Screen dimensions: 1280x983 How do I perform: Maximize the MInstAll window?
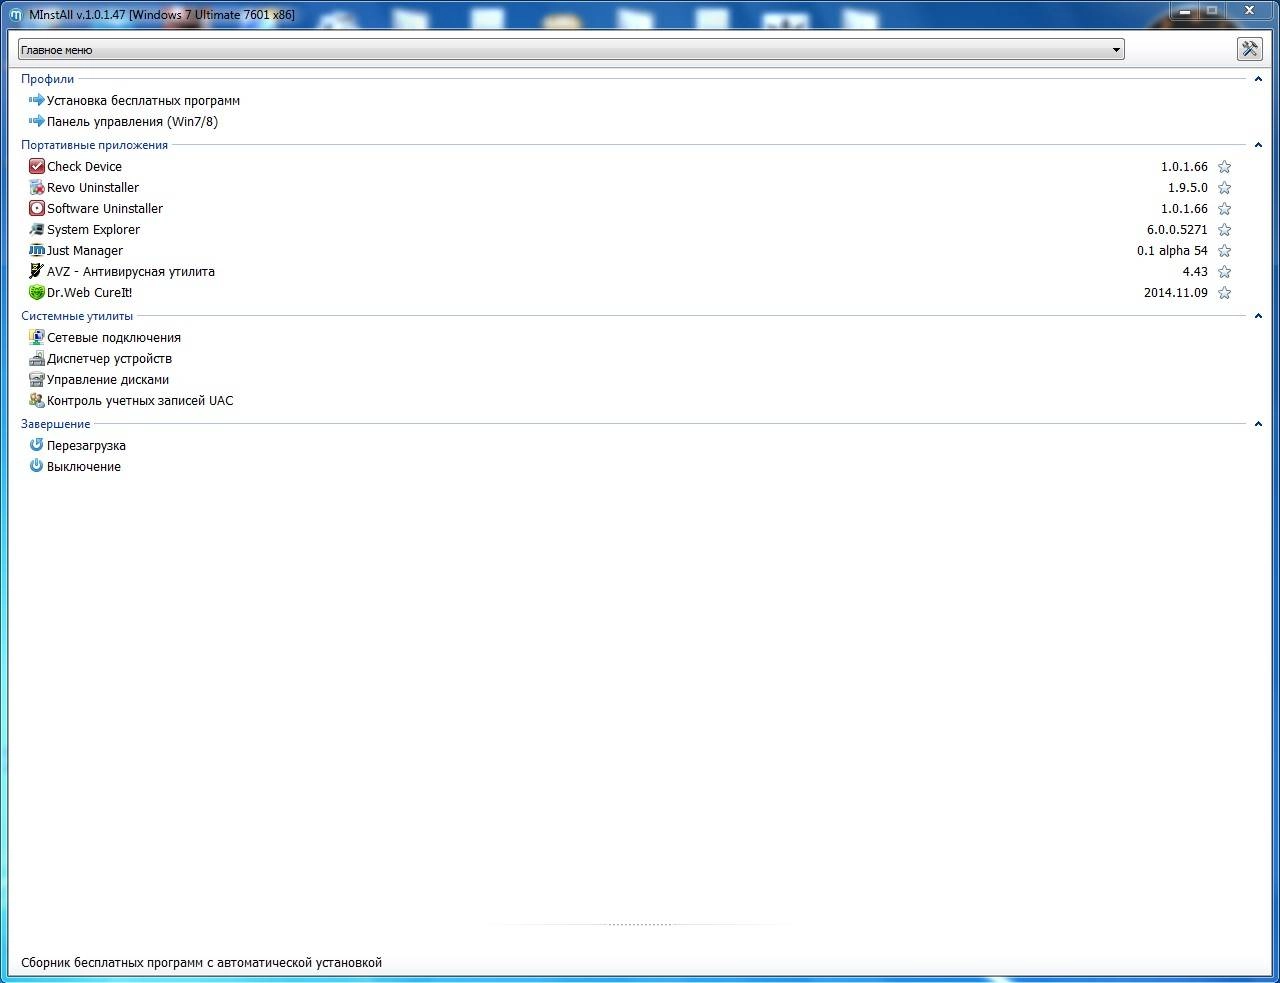[1212, 11]
